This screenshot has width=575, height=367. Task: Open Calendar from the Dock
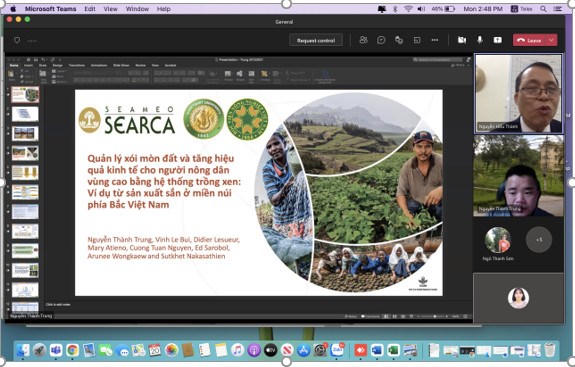(x=154, y=351)
